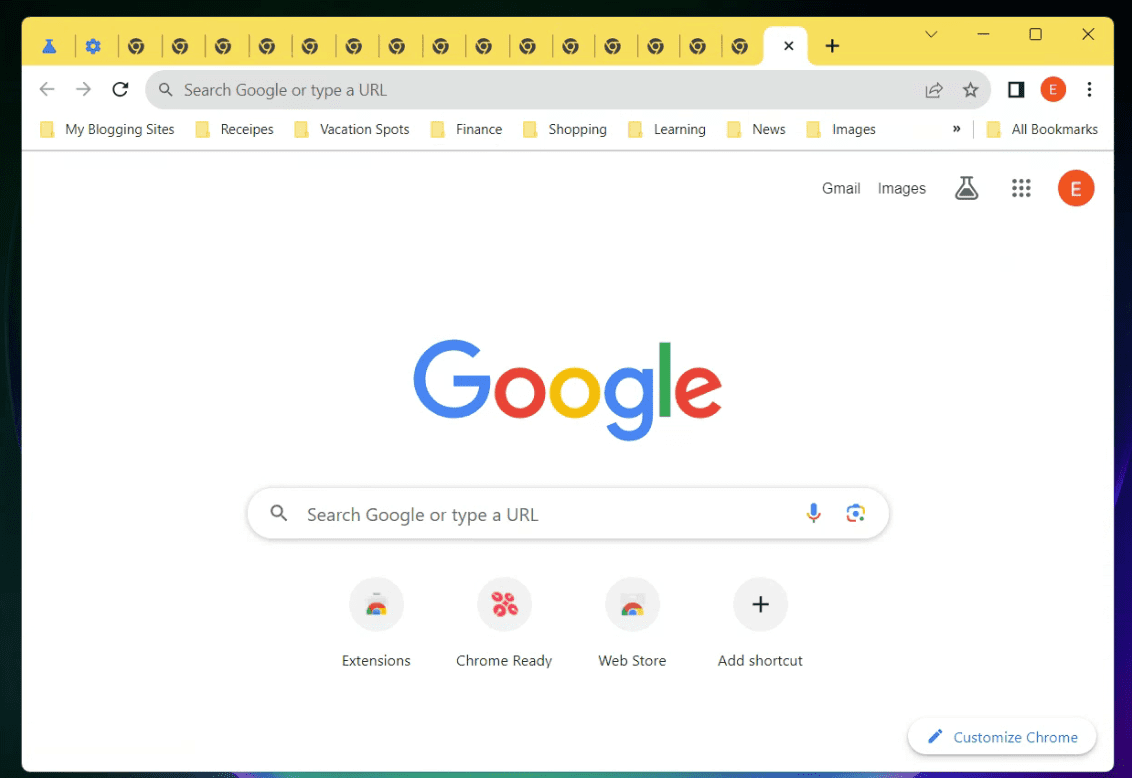Open All Bookmarks folder
This screenshot has height=778, width=1132.
point(1042,130)
